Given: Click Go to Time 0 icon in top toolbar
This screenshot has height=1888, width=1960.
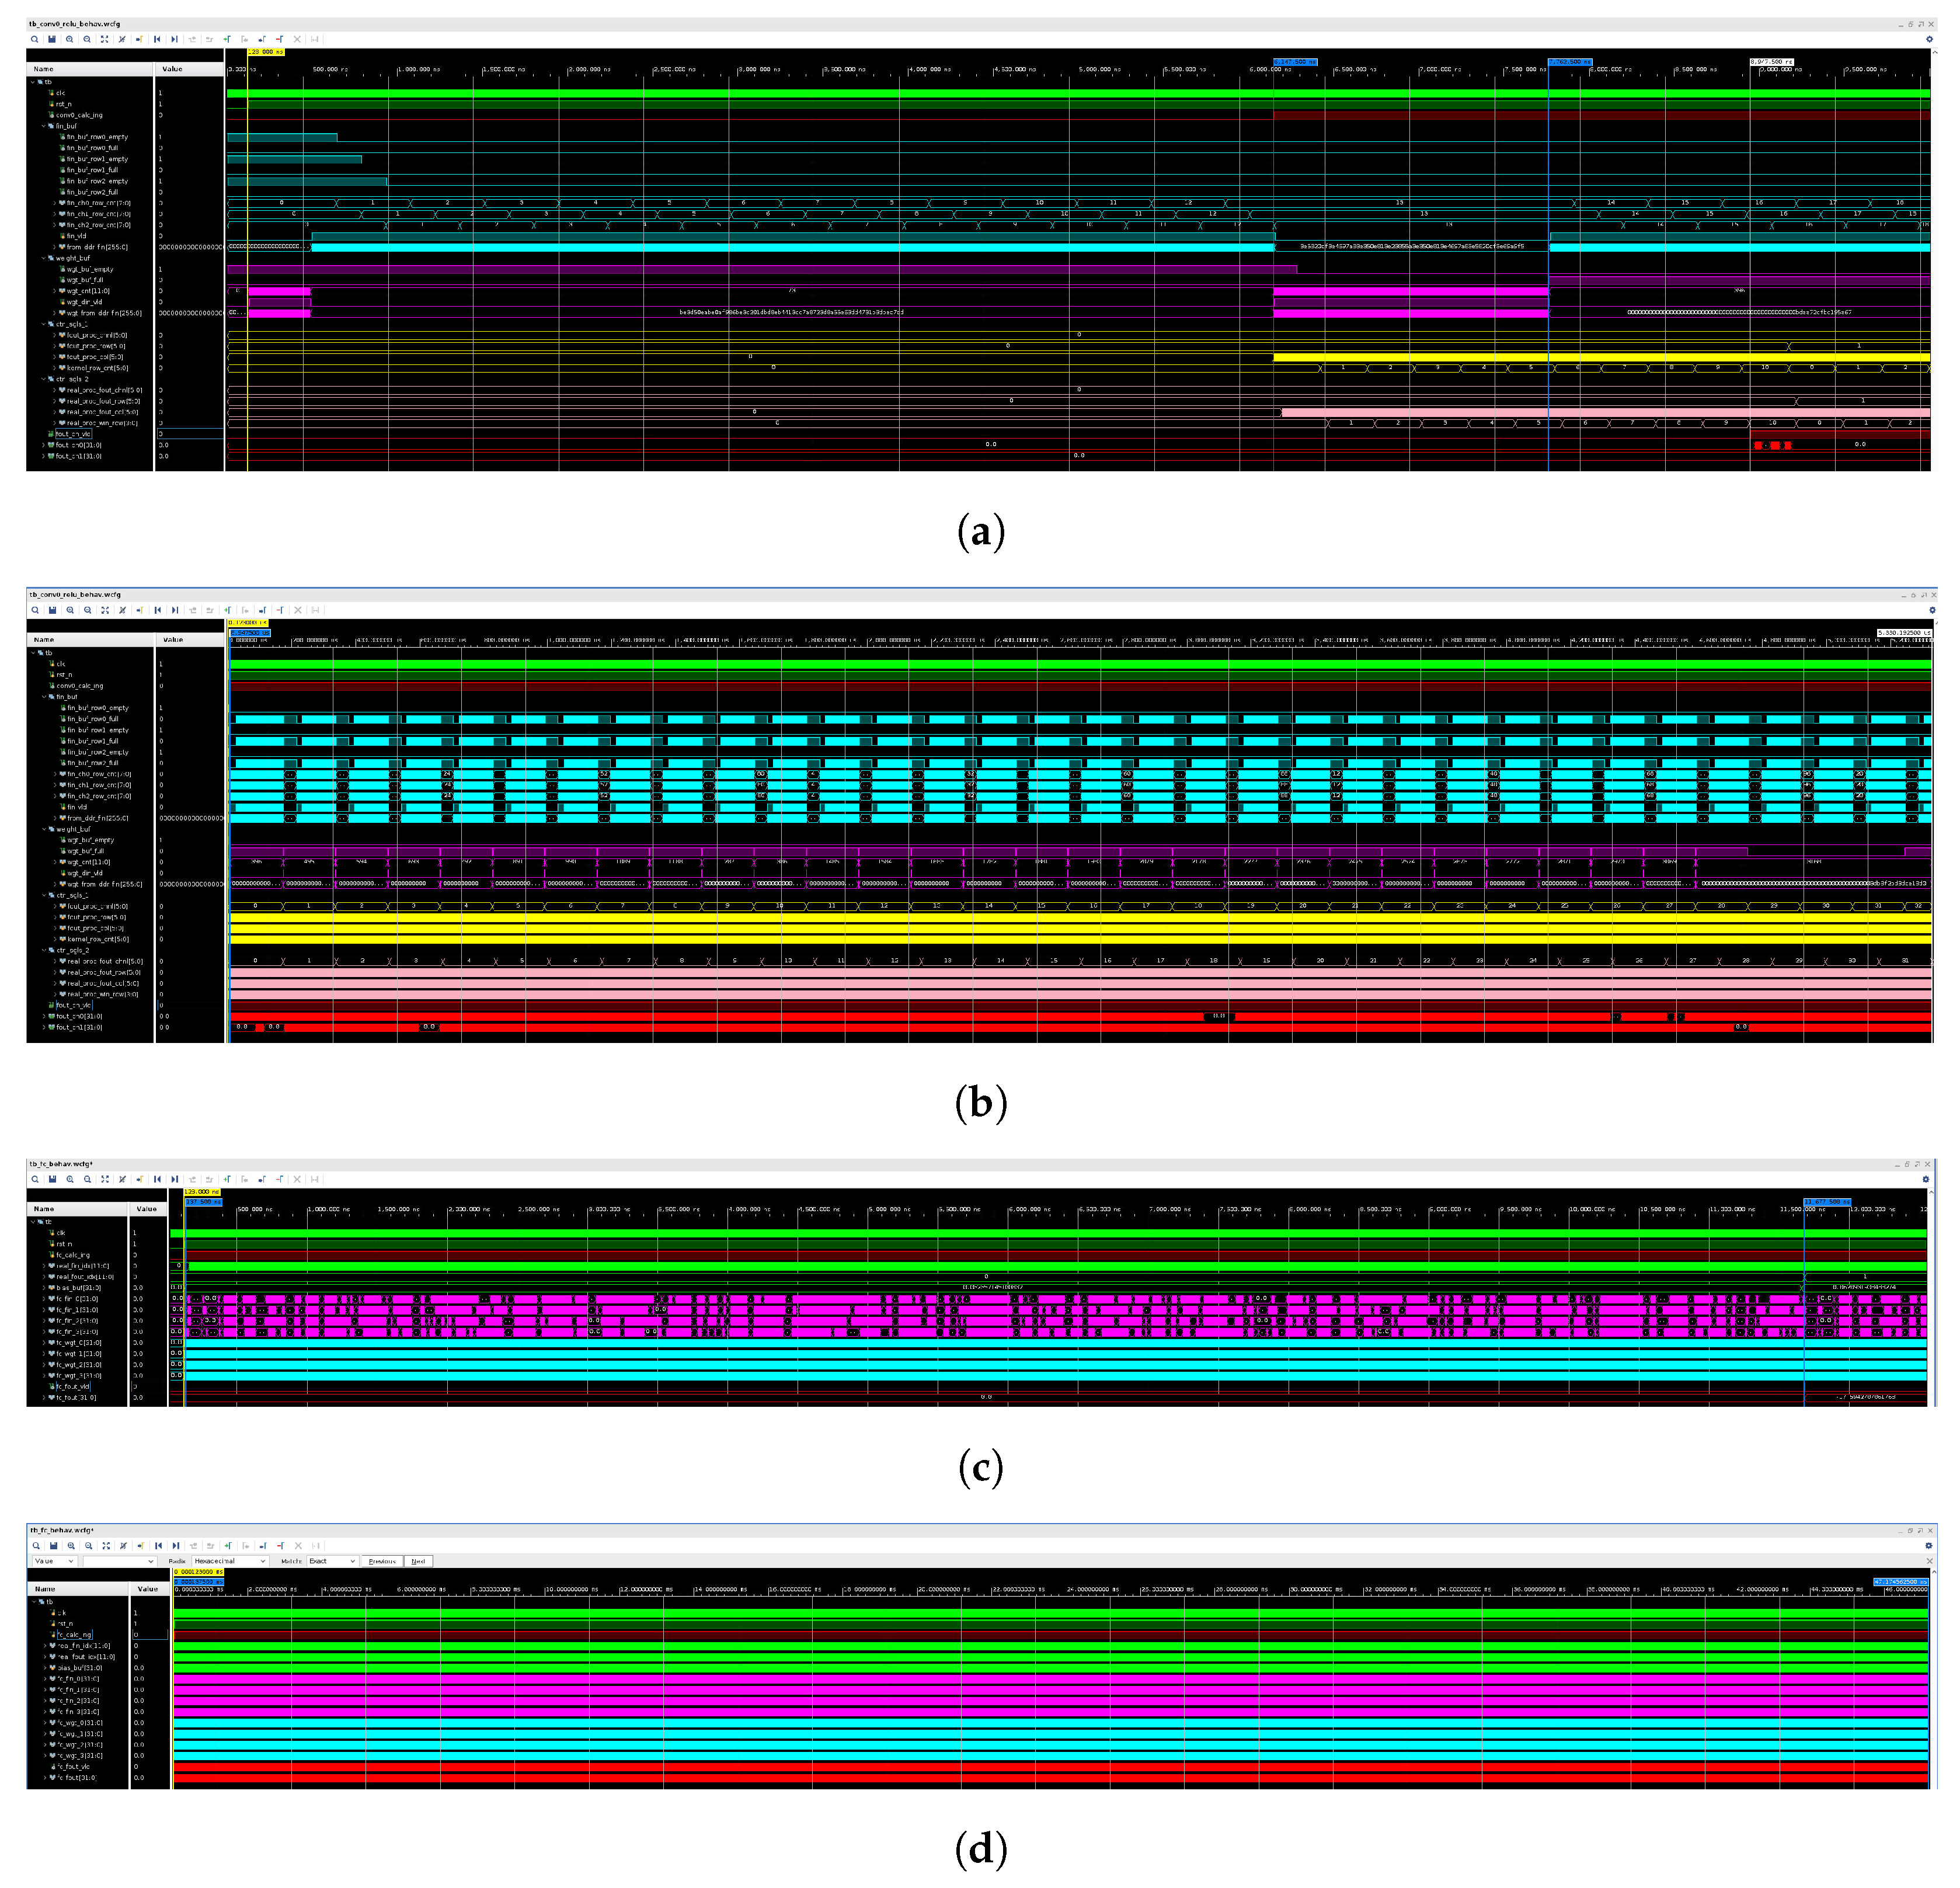Looking at the screenshot, I should [x=157, y=39].
